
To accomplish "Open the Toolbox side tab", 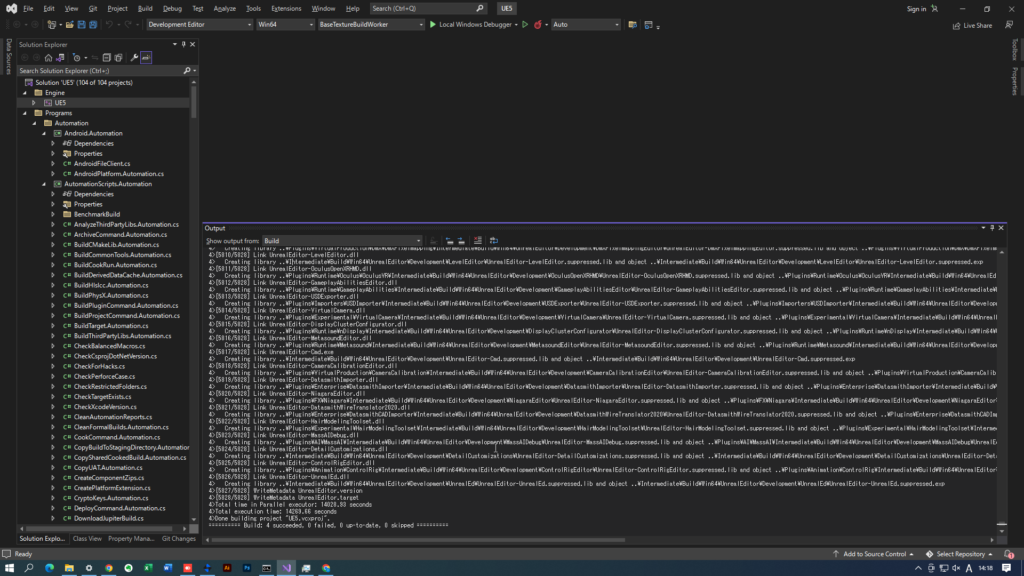I will [1014, 49].
